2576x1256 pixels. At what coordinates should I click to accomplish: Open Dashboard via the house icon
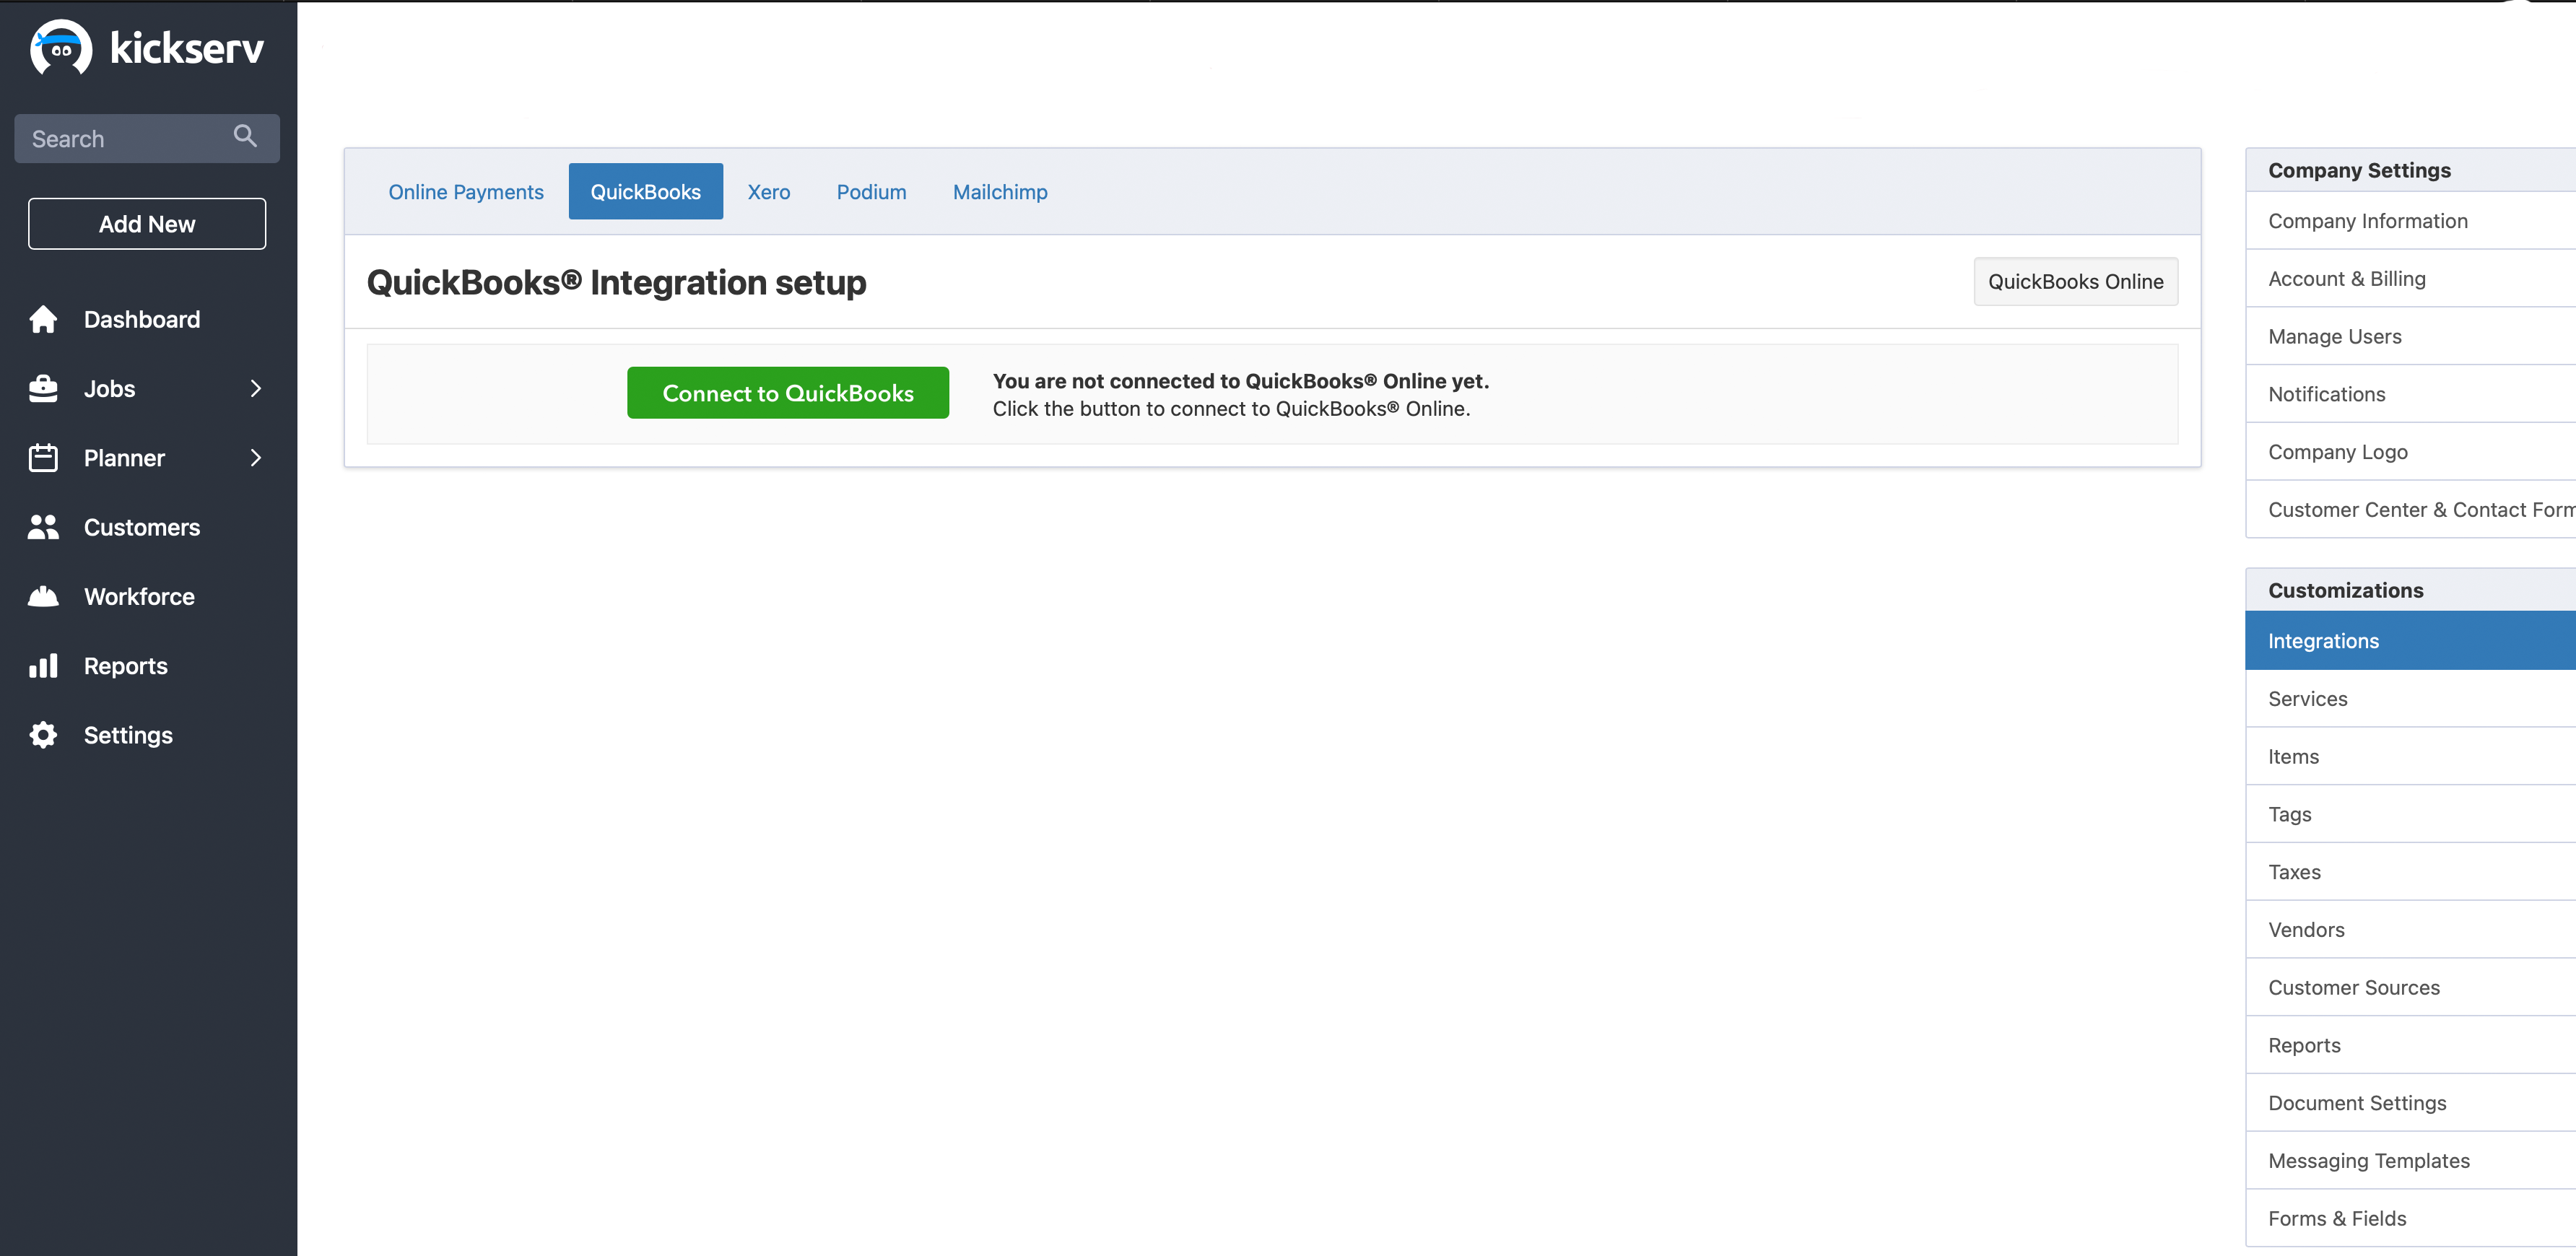click(43, 319)
